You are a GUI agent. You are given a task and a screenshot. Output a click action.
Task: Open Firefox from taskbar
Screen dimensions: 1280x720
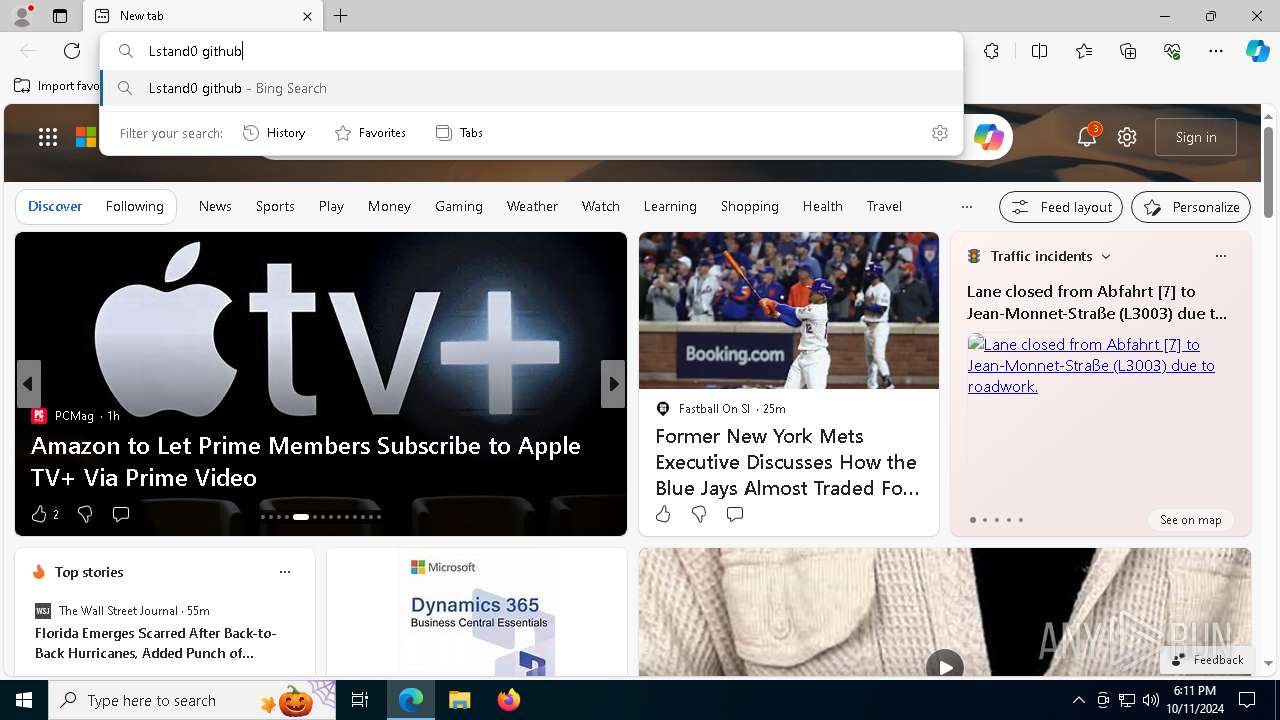[509, 700]
